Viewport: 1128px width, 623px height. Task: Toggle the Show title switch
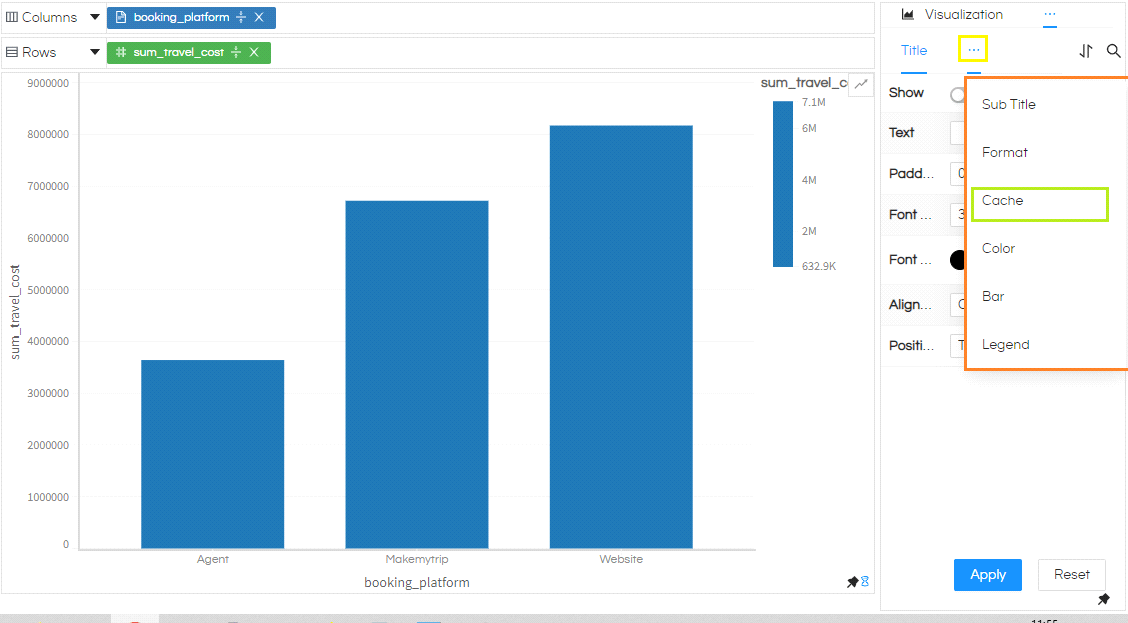(957, 94)
